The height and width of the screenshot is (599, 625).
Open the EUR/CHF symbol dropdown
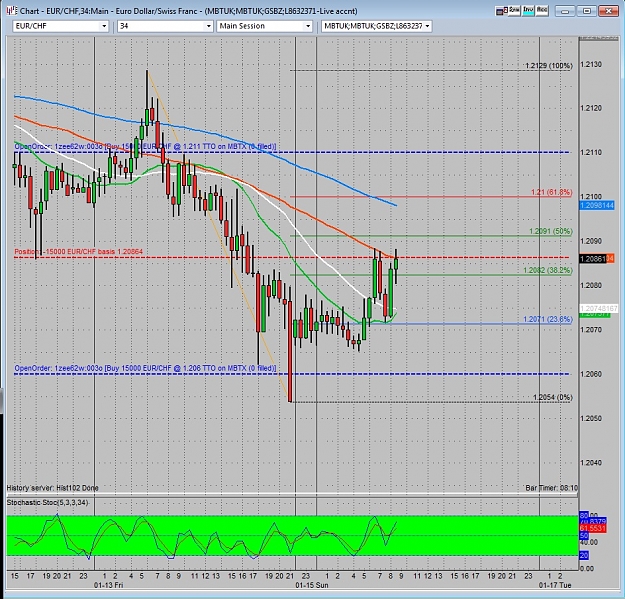pyautogui.click(x=104, y=26)
